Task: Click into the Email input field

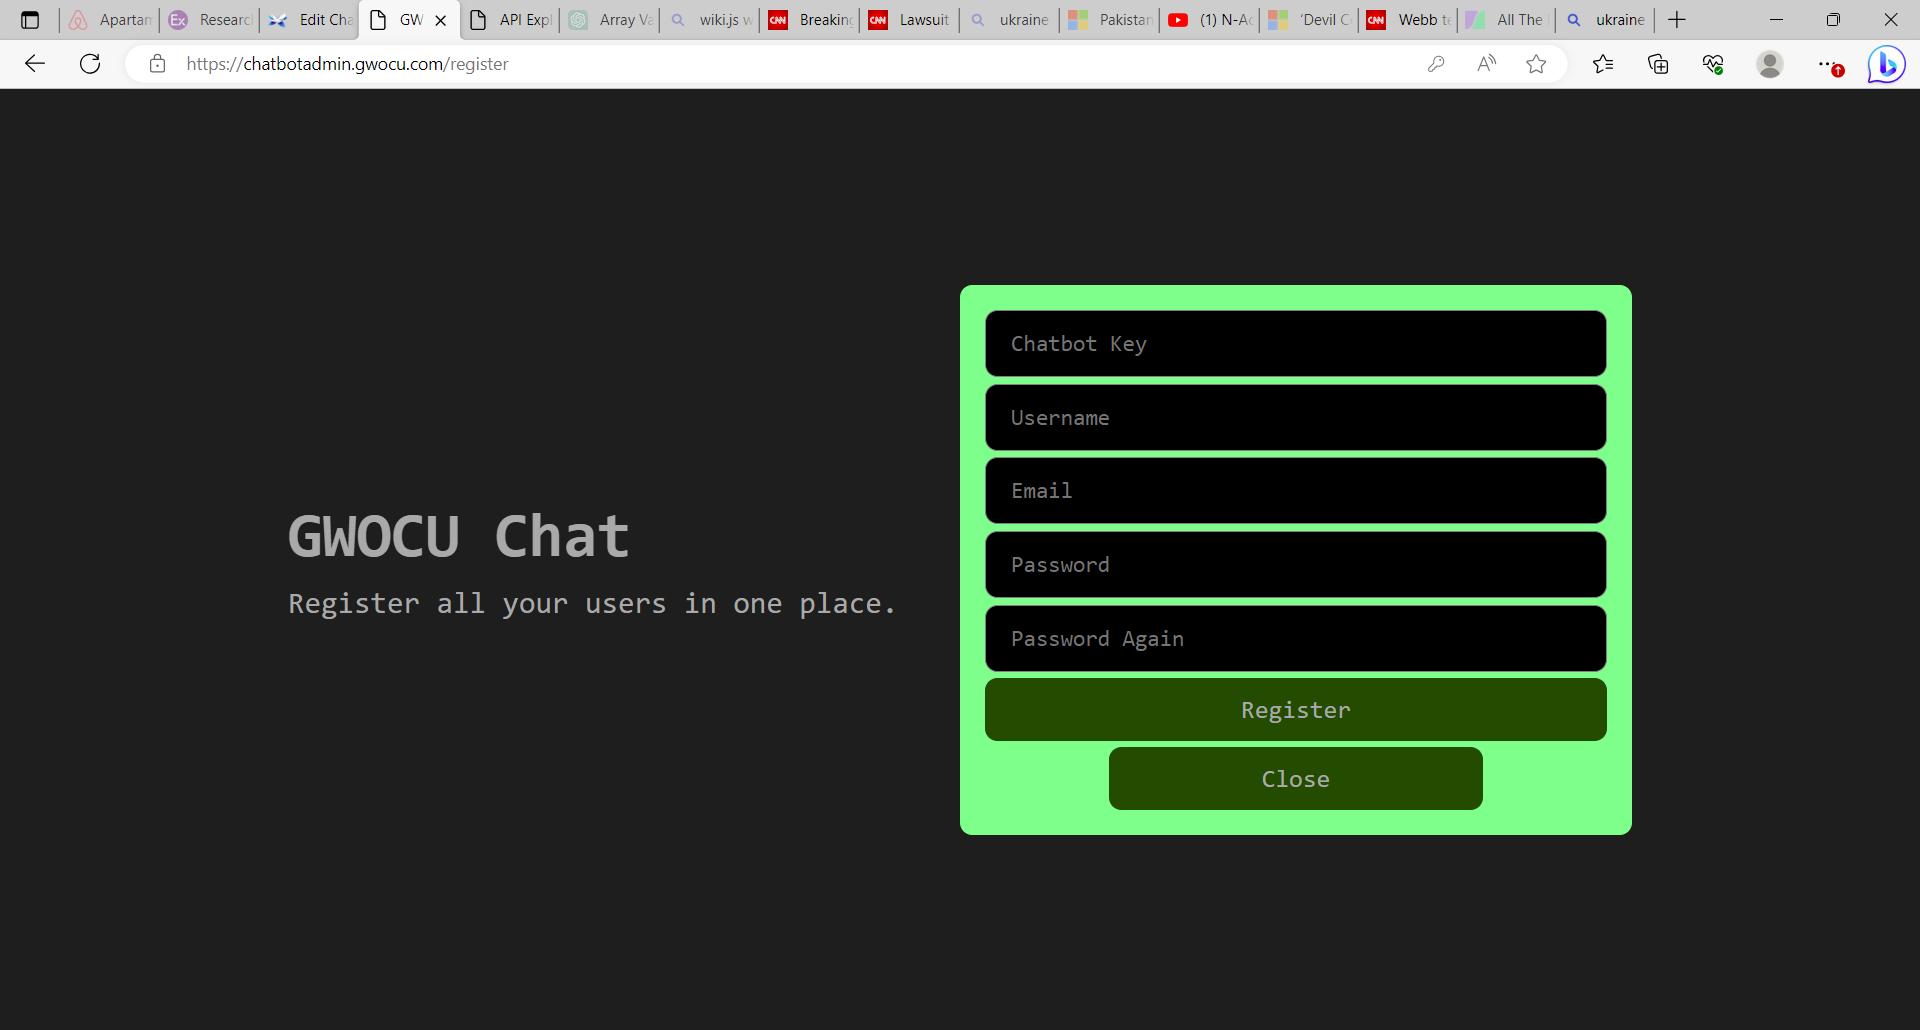Action: point(1295,491)
